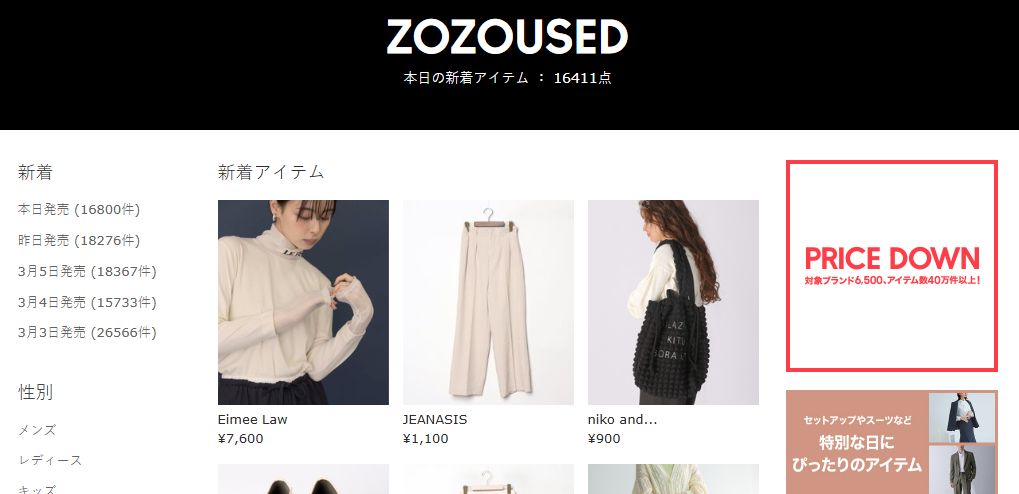Open 昨日発売 (18276件) filter
The width and height of the screenshot is (1019, 494).
(x=79, y=240)
